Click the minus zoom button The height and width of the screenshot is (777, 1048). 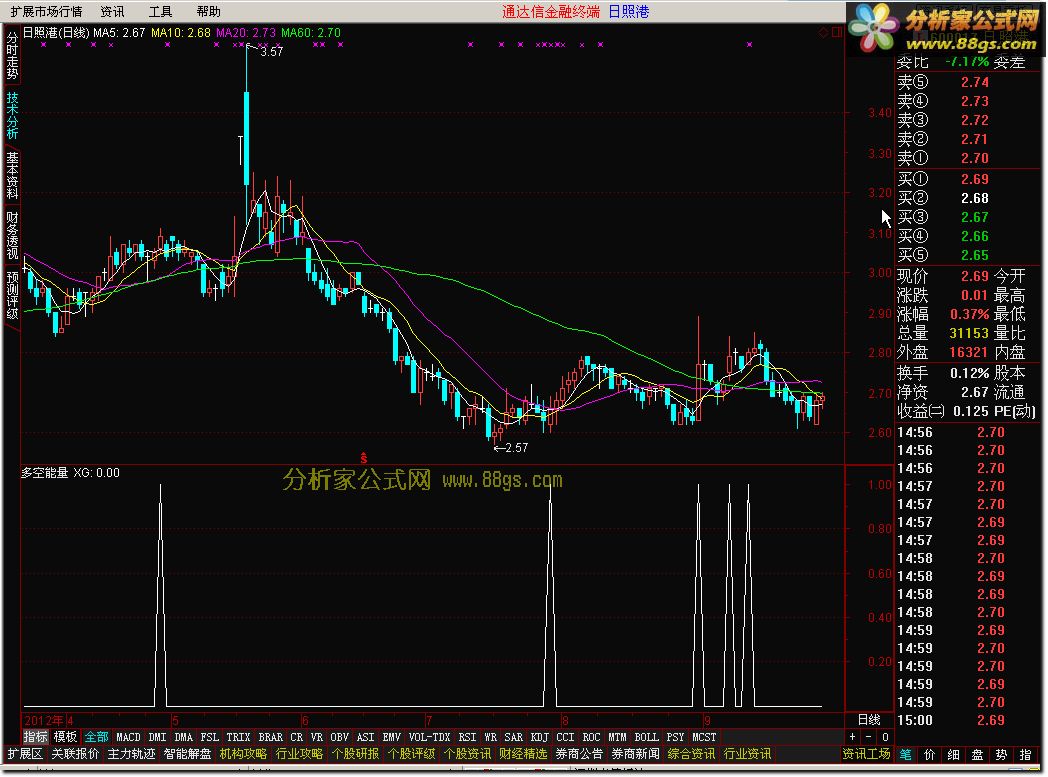click(x=868, y=737)
